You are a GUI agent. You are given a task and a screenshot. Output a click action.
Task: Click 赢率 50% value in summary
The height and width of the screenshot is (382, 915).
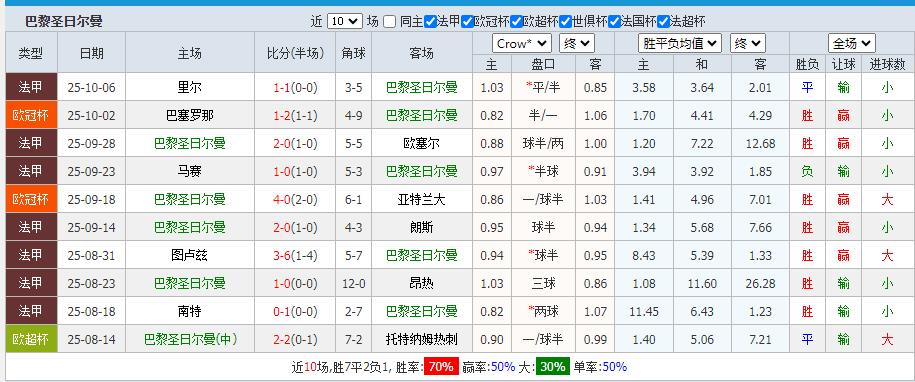tap(503, 367)
